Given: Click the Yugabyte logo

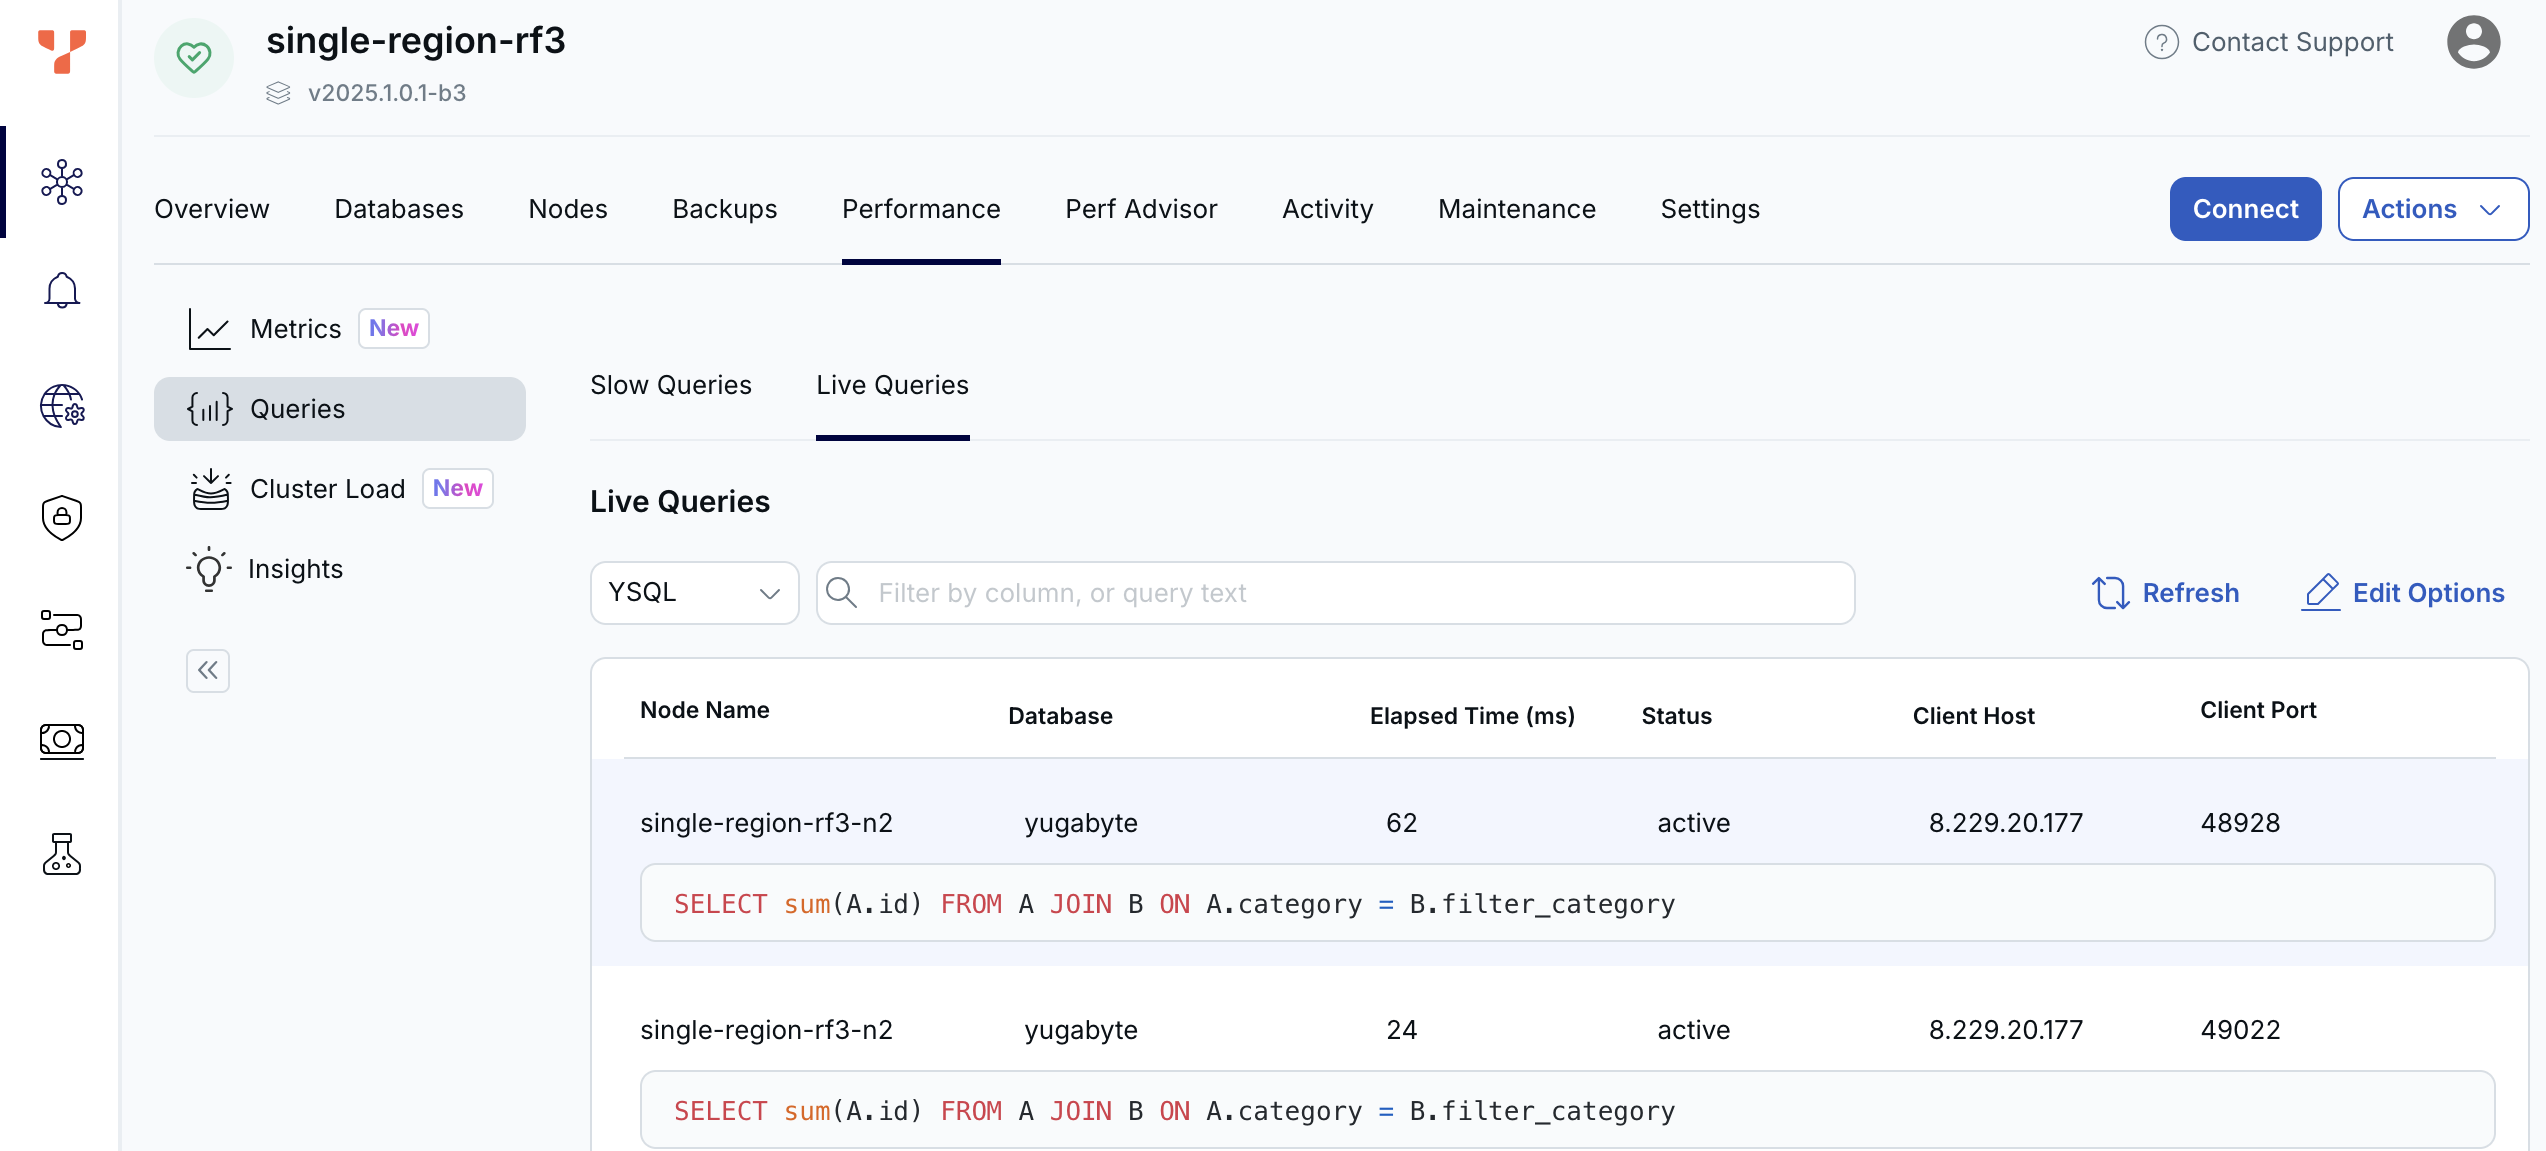Looking at the screenshot, I should (x=61, y=54).
